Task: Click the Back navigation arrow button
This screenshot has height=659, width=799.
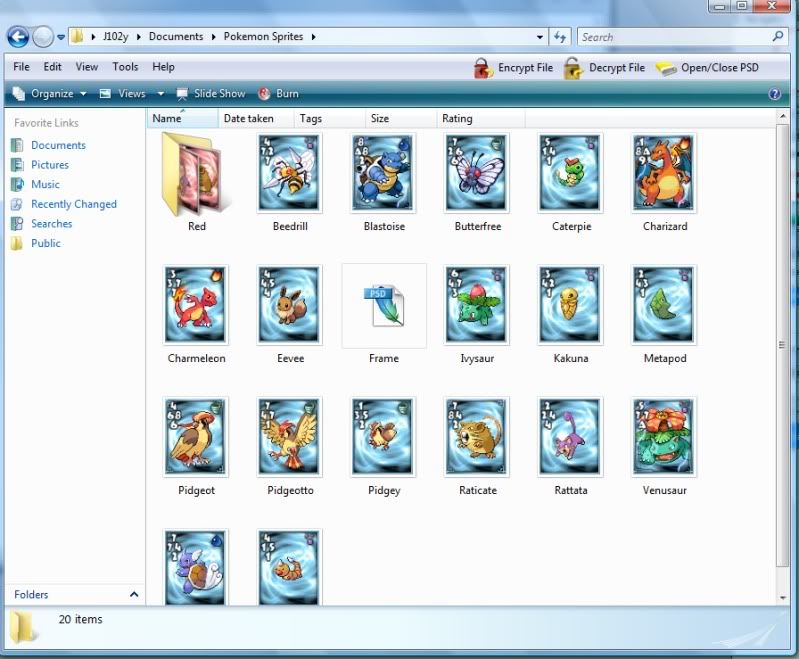Action: point(18,37)
